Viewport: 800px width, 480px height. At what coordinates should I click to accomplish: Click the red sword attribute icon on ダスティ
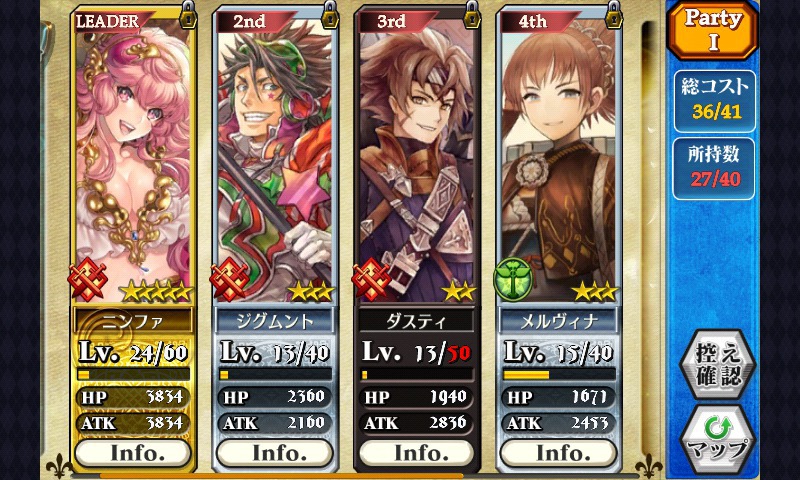371,280
